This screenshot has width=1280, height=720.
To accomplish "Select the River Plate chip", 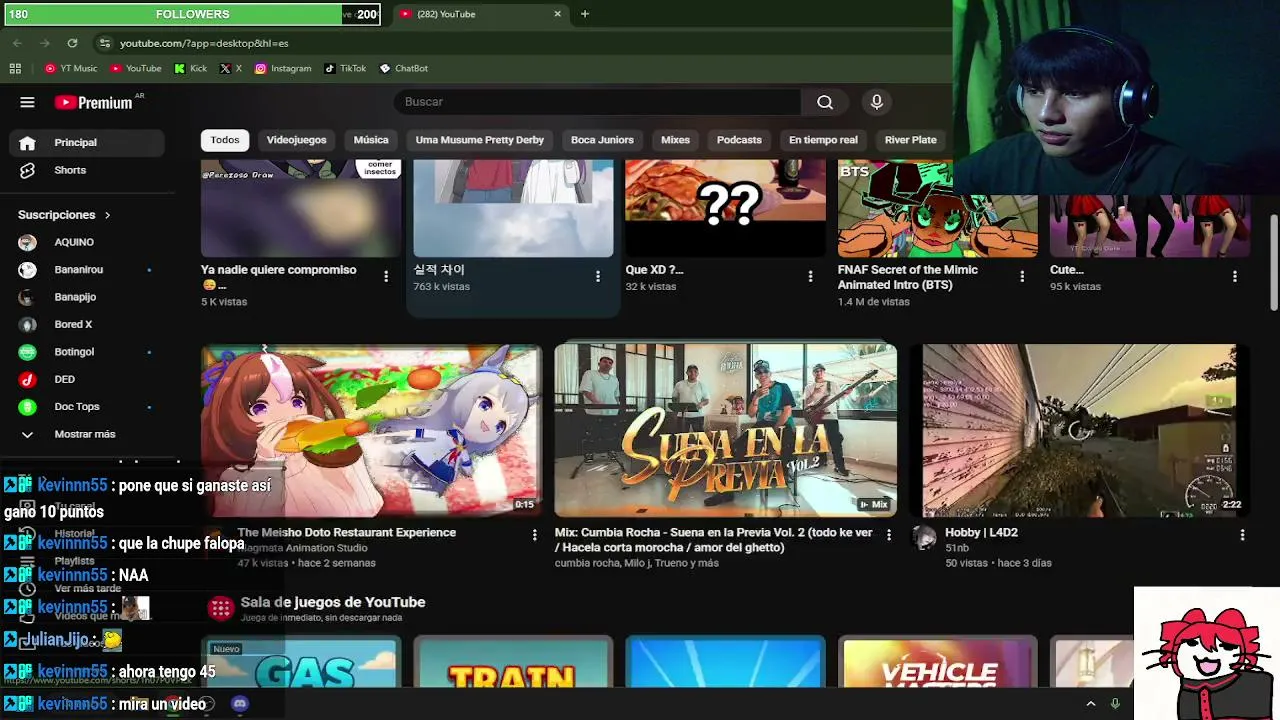I will pyautogui.click(x=911, y=140).
